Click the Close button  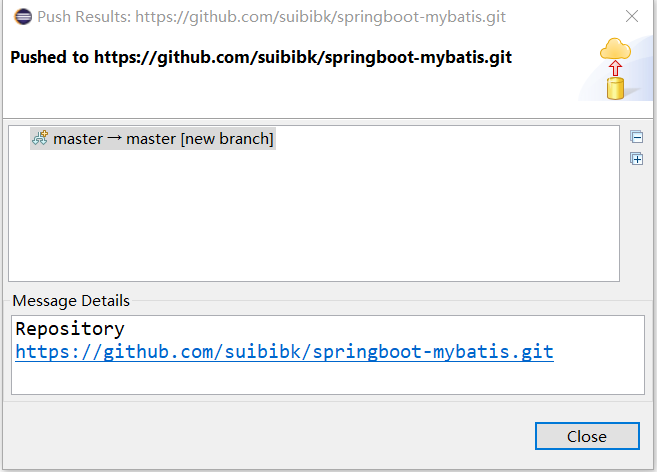(587, 436)
